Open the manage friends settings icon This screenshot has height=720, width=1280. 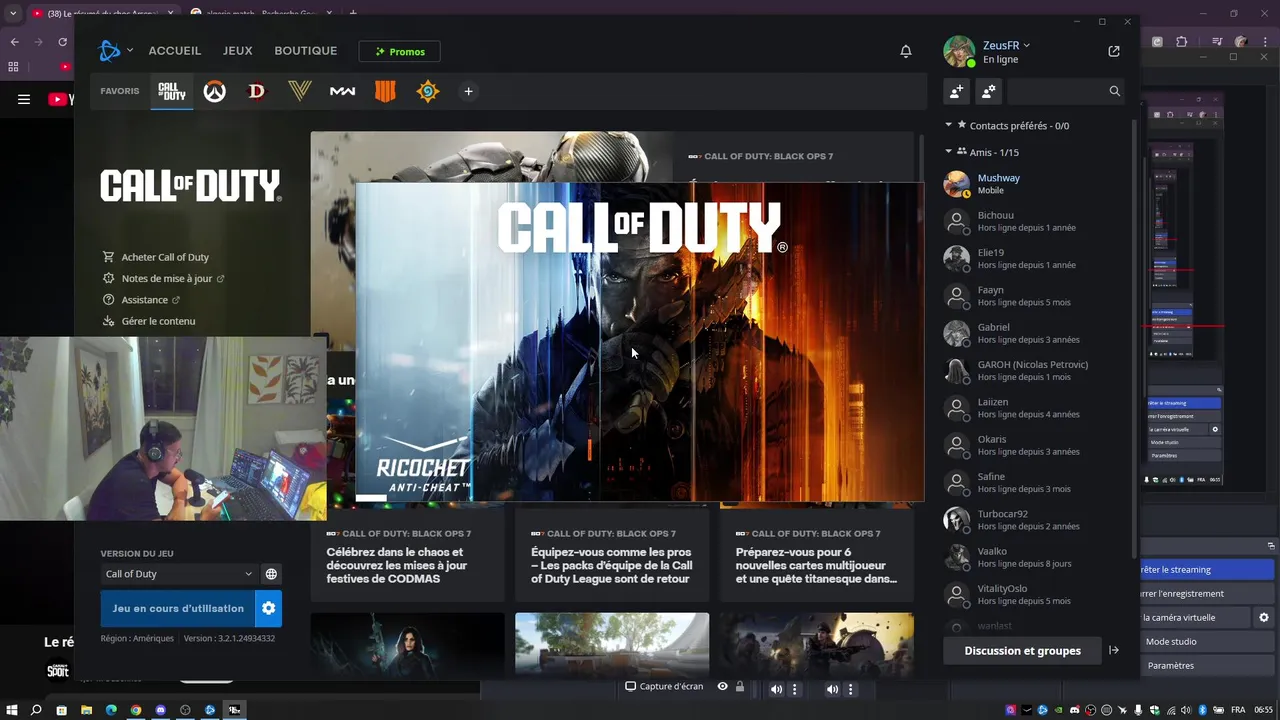click(989, 91)
